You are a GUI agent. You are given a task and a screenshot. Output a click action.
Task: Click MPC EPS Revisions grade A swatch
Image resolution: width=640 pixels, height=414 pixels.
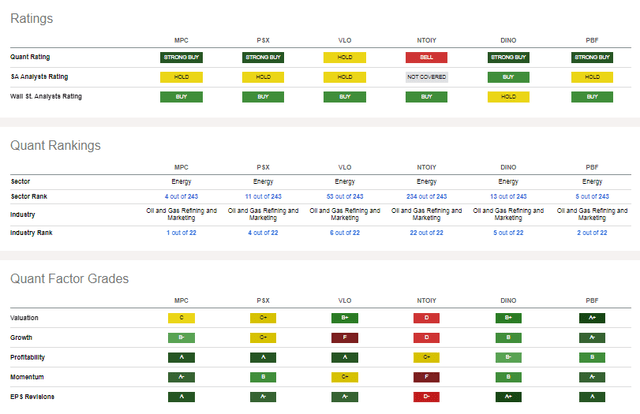[x=181, y=396]
